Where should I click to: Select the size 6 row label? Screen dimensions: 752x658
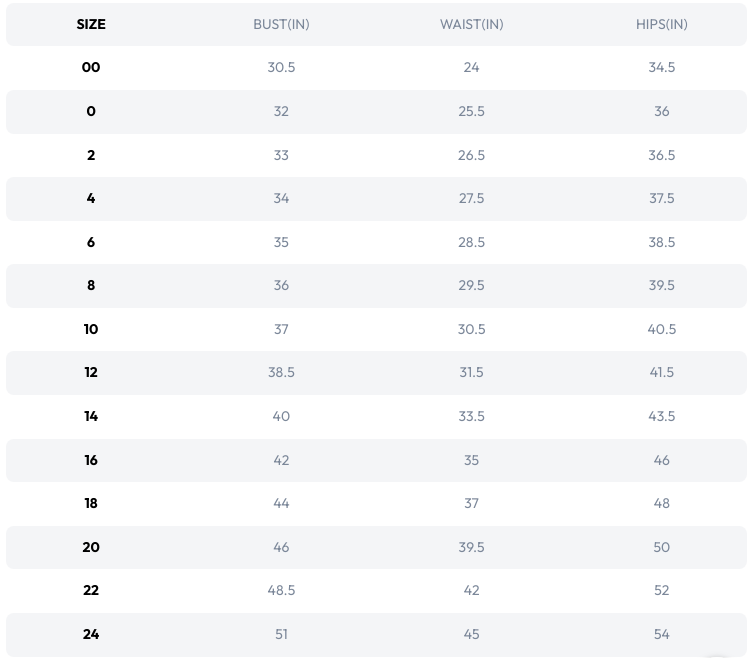pyautogui.click(x=91, y=242)
